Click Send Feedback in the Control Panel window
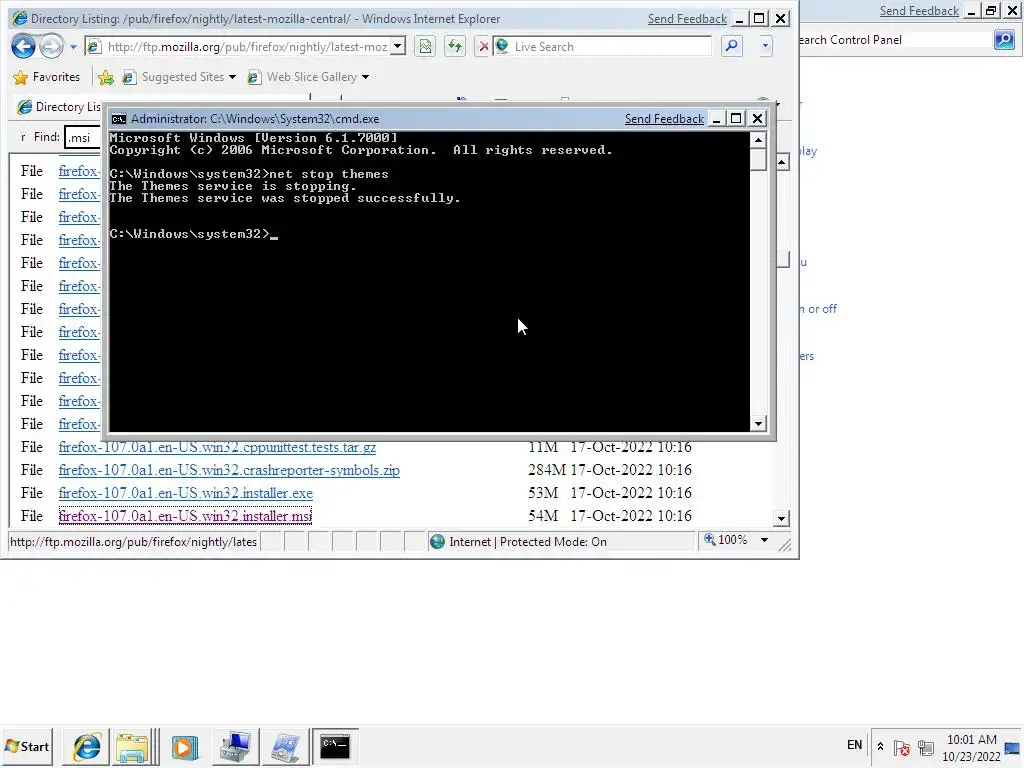The height and width of the screenshot is (768, 1024). (919, 10)
